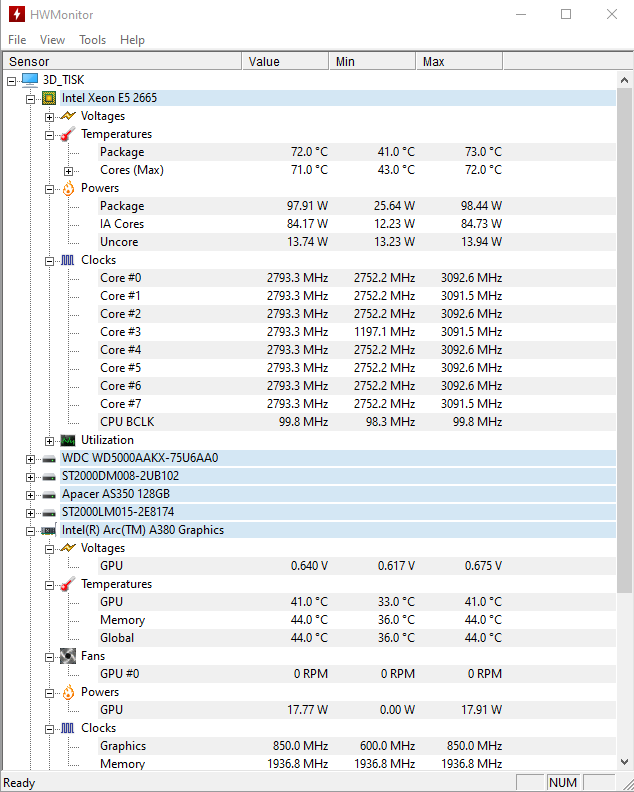Click the Value column header
Viewport: 634px width, 792px height.
tap(285, 62)
